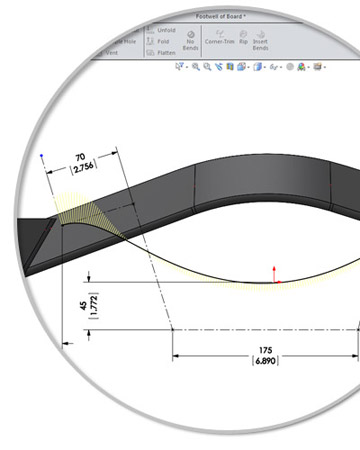Click the Zoom to Area magnifier icon
The image size is (360, 450).
click(207, 67)
